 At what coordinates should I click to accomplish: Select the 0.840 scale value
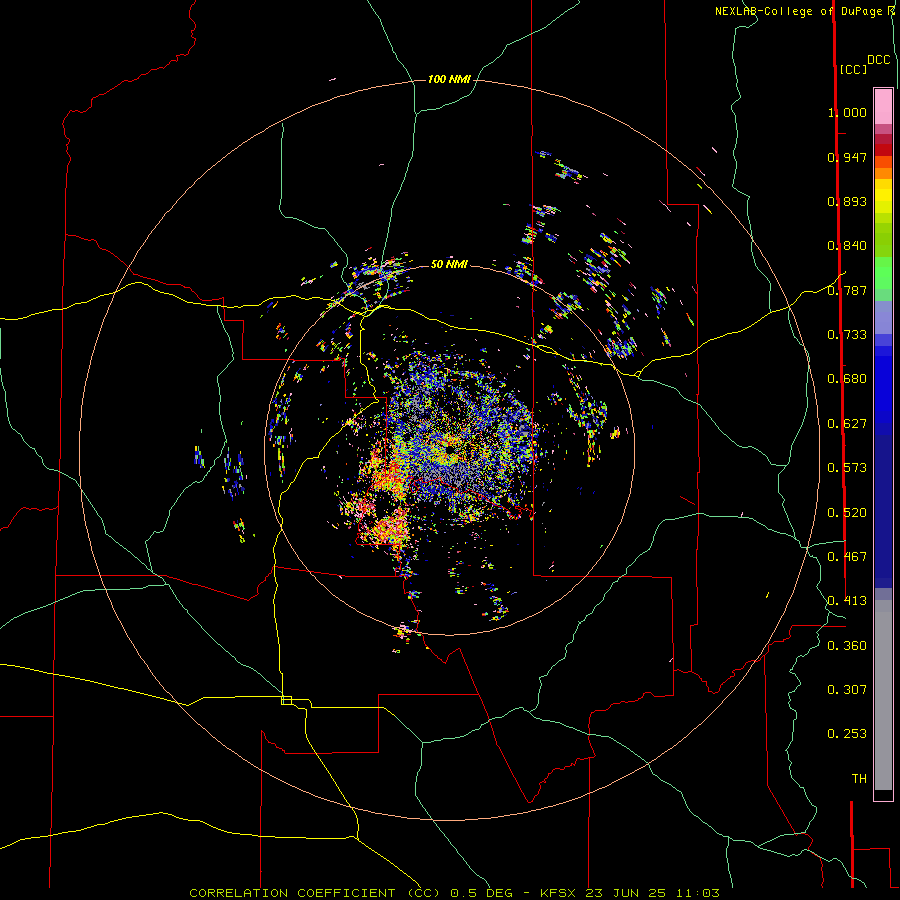coord(847,246)
